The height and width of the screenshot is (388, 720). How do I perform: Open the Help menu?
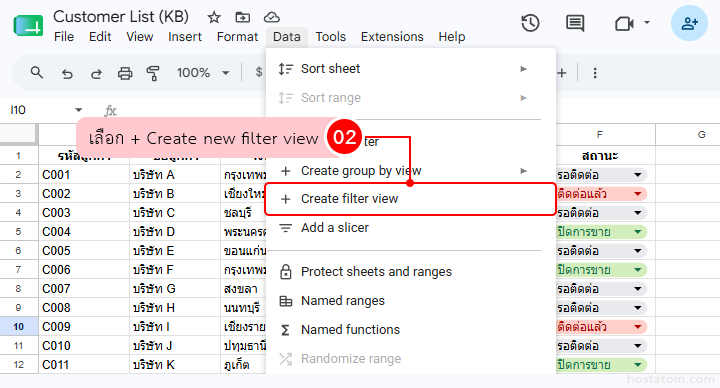[452, 37]
